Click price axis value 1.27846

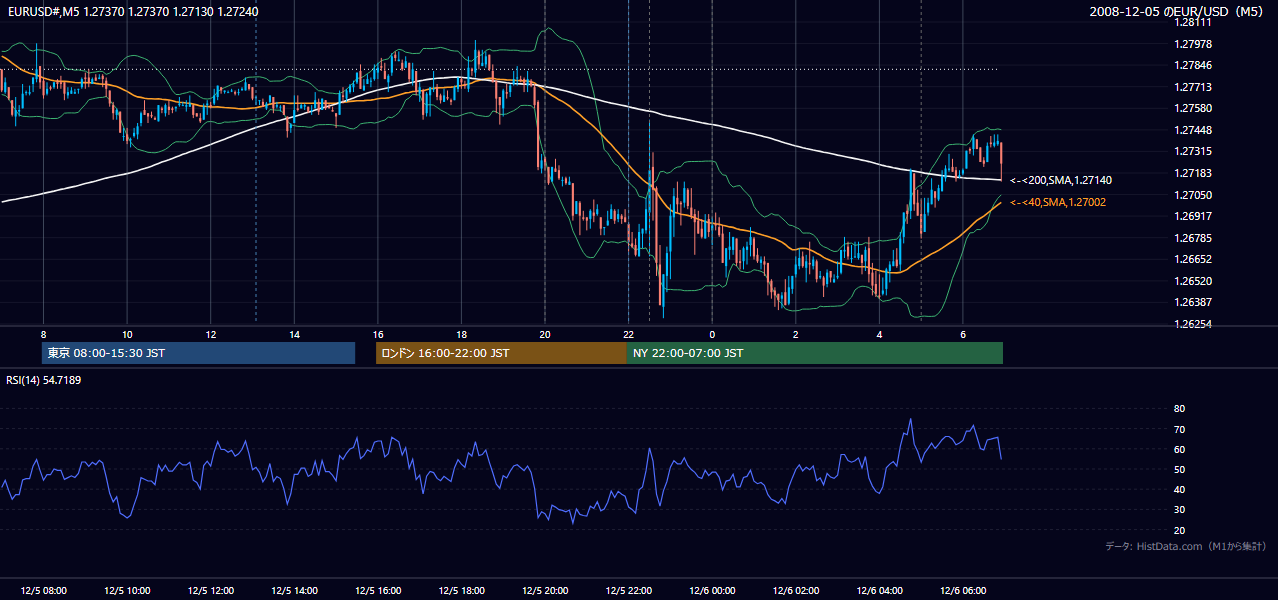pos(1193,65)
